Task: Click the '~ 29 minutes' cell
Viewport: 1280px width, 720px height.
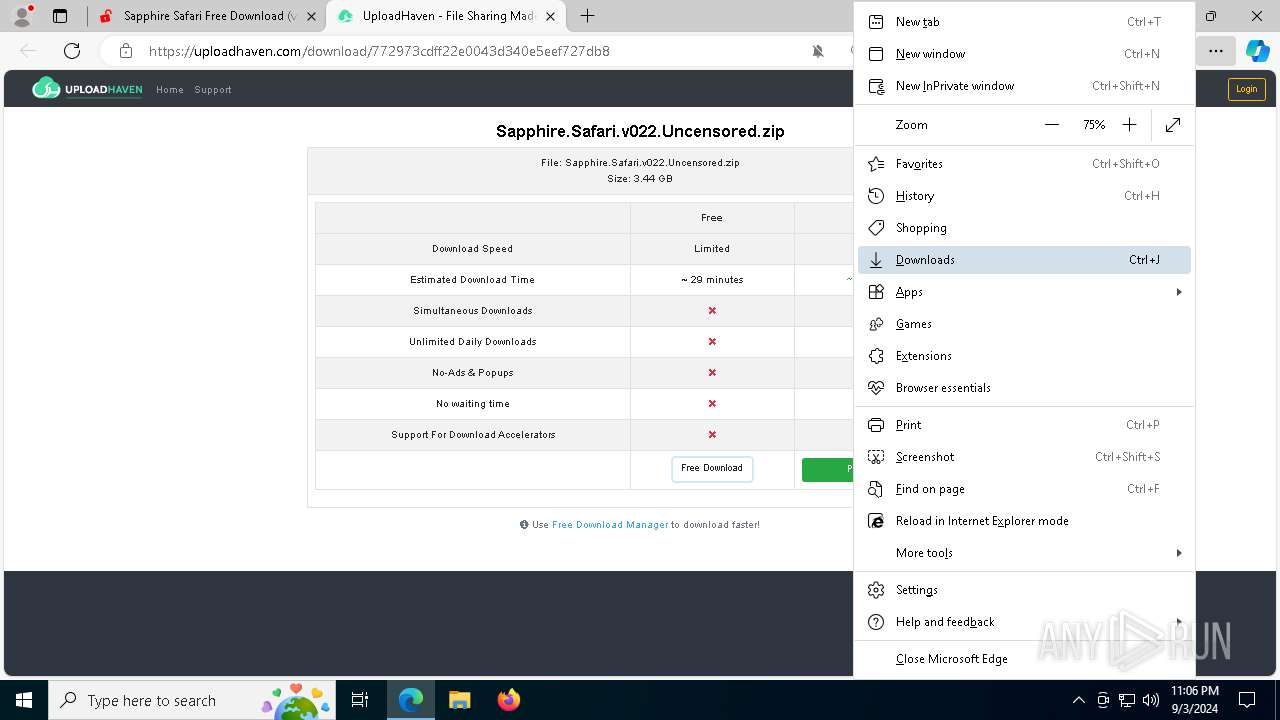Action: click(712, 280)
